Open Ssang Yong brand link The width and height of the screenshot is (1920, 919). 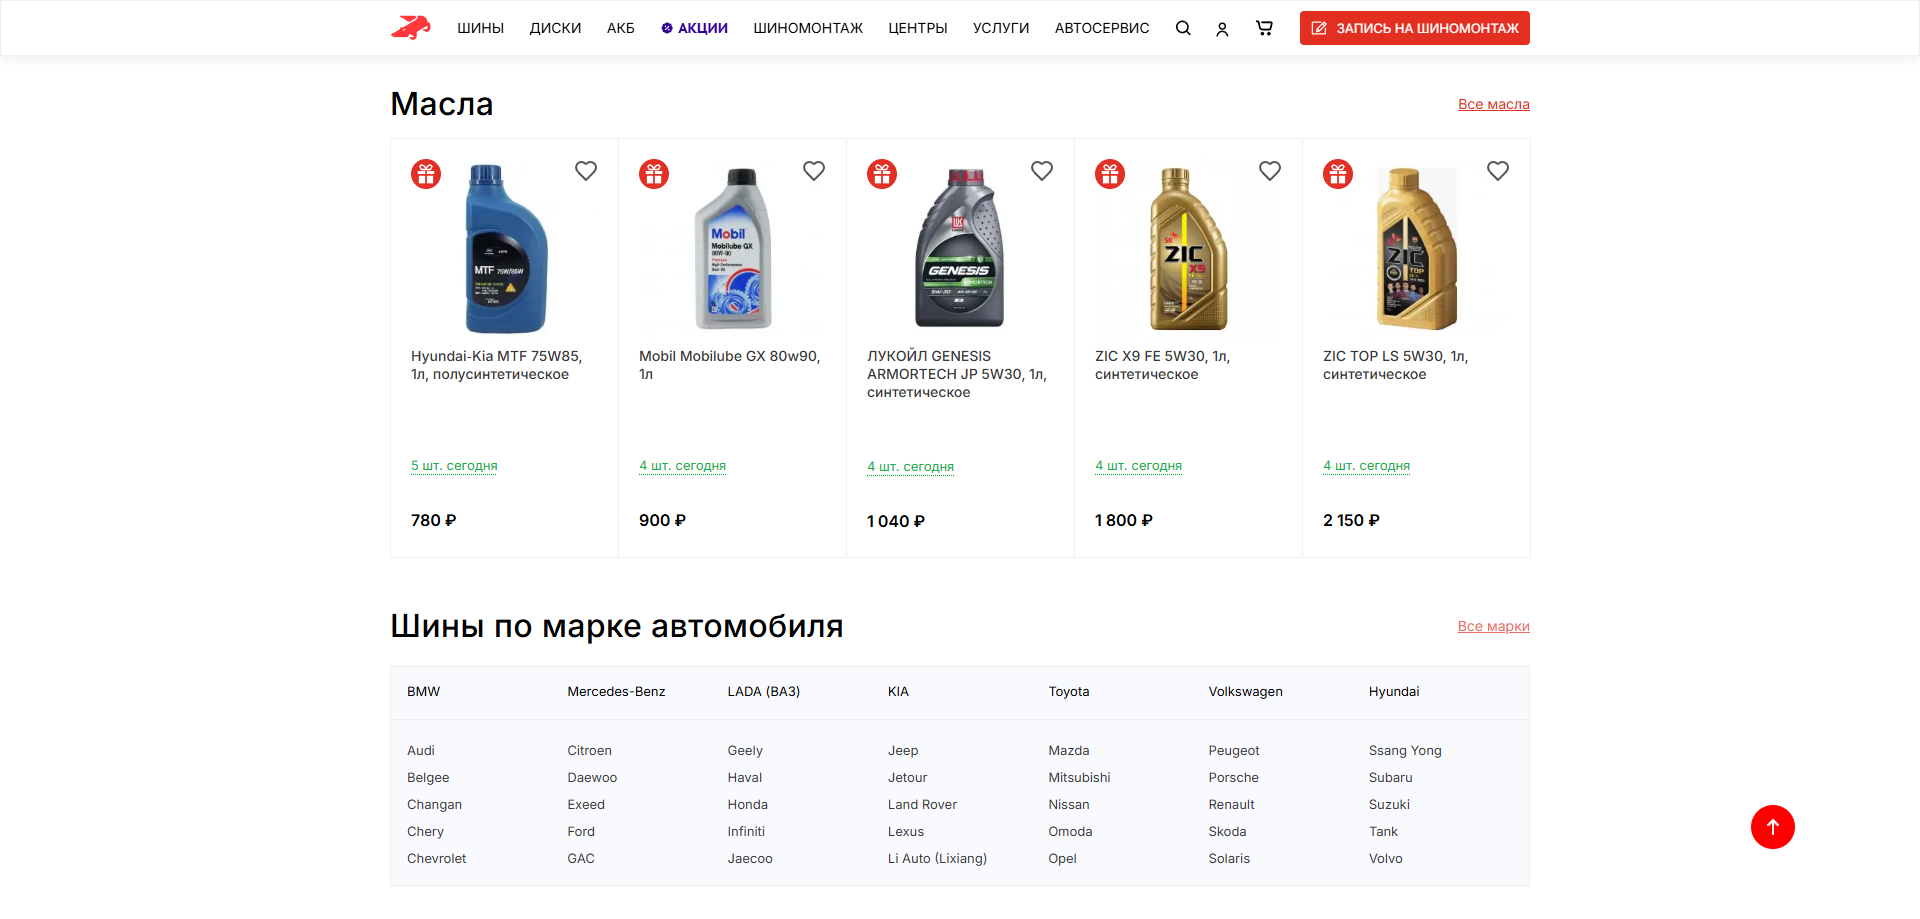click(1405, 751)
